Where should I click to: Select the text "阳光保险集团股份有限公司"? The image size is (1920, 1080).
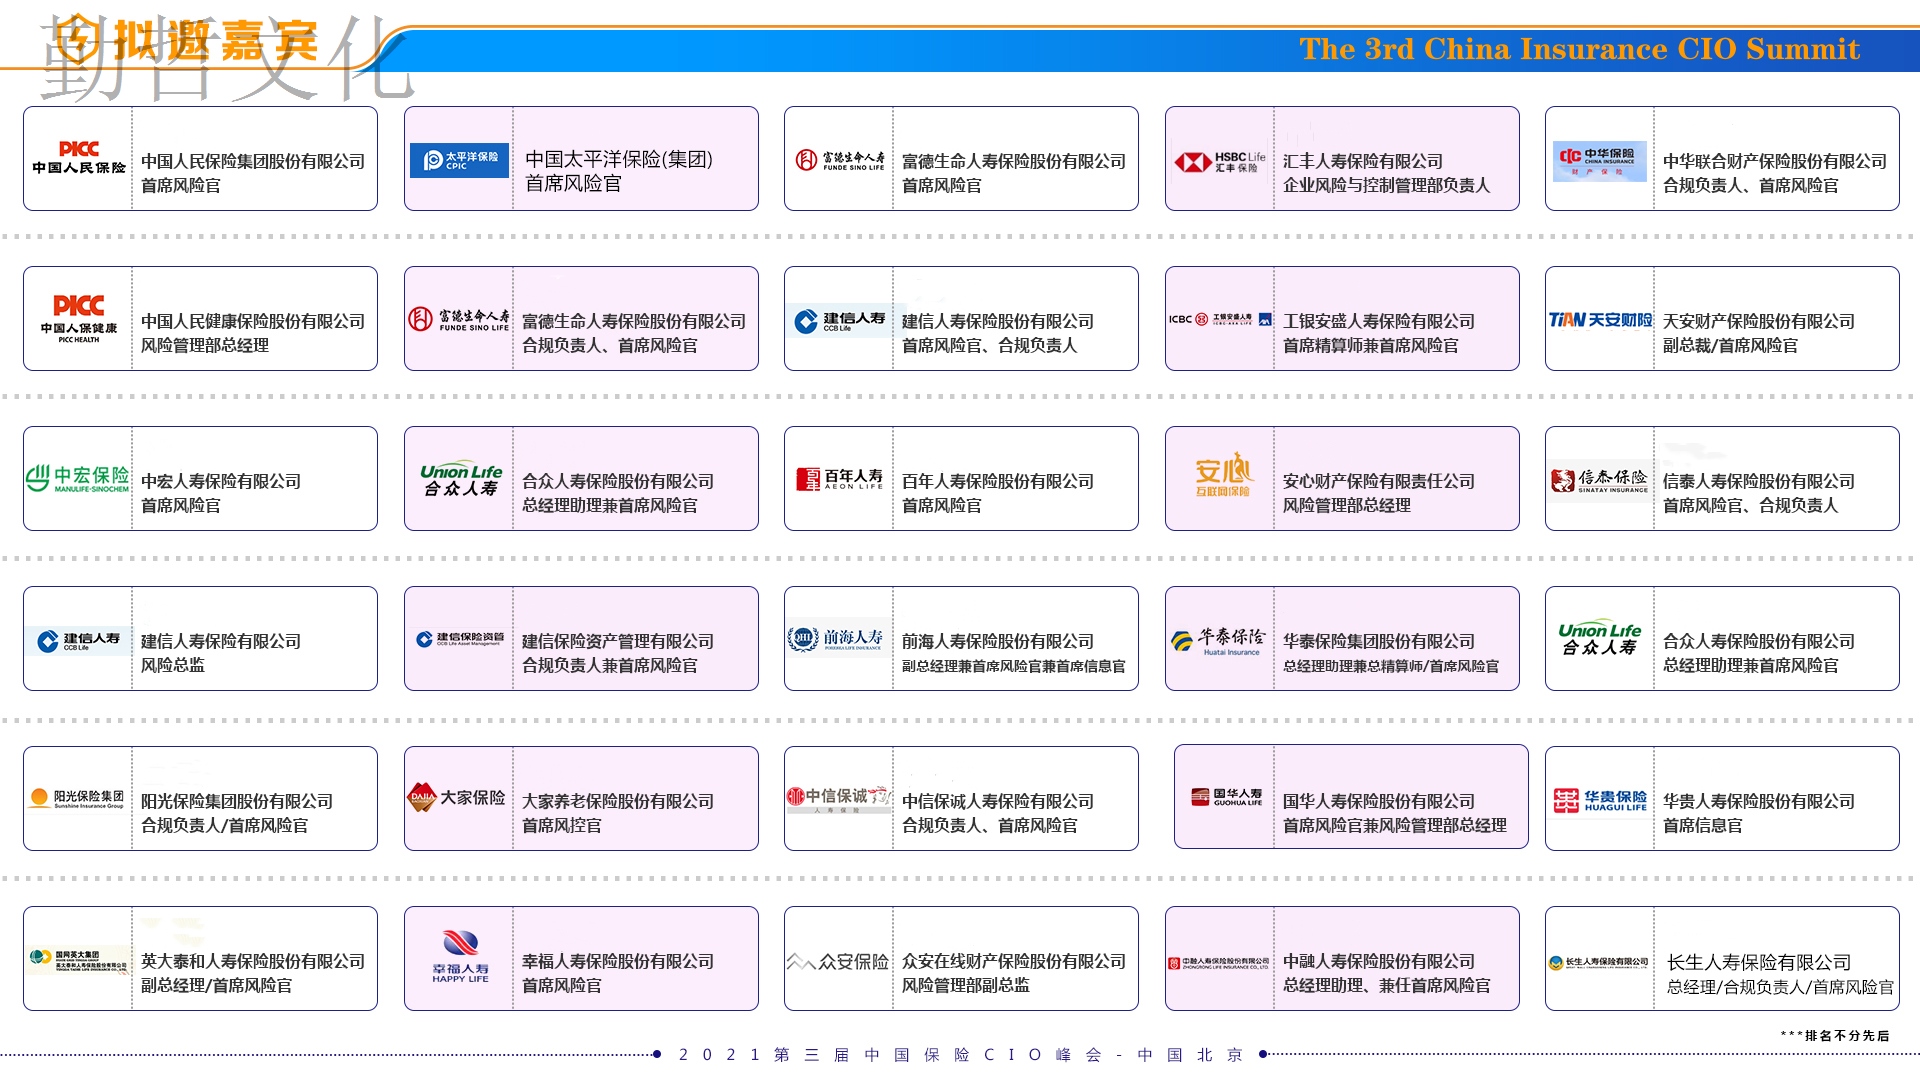(x=237, y=801)
